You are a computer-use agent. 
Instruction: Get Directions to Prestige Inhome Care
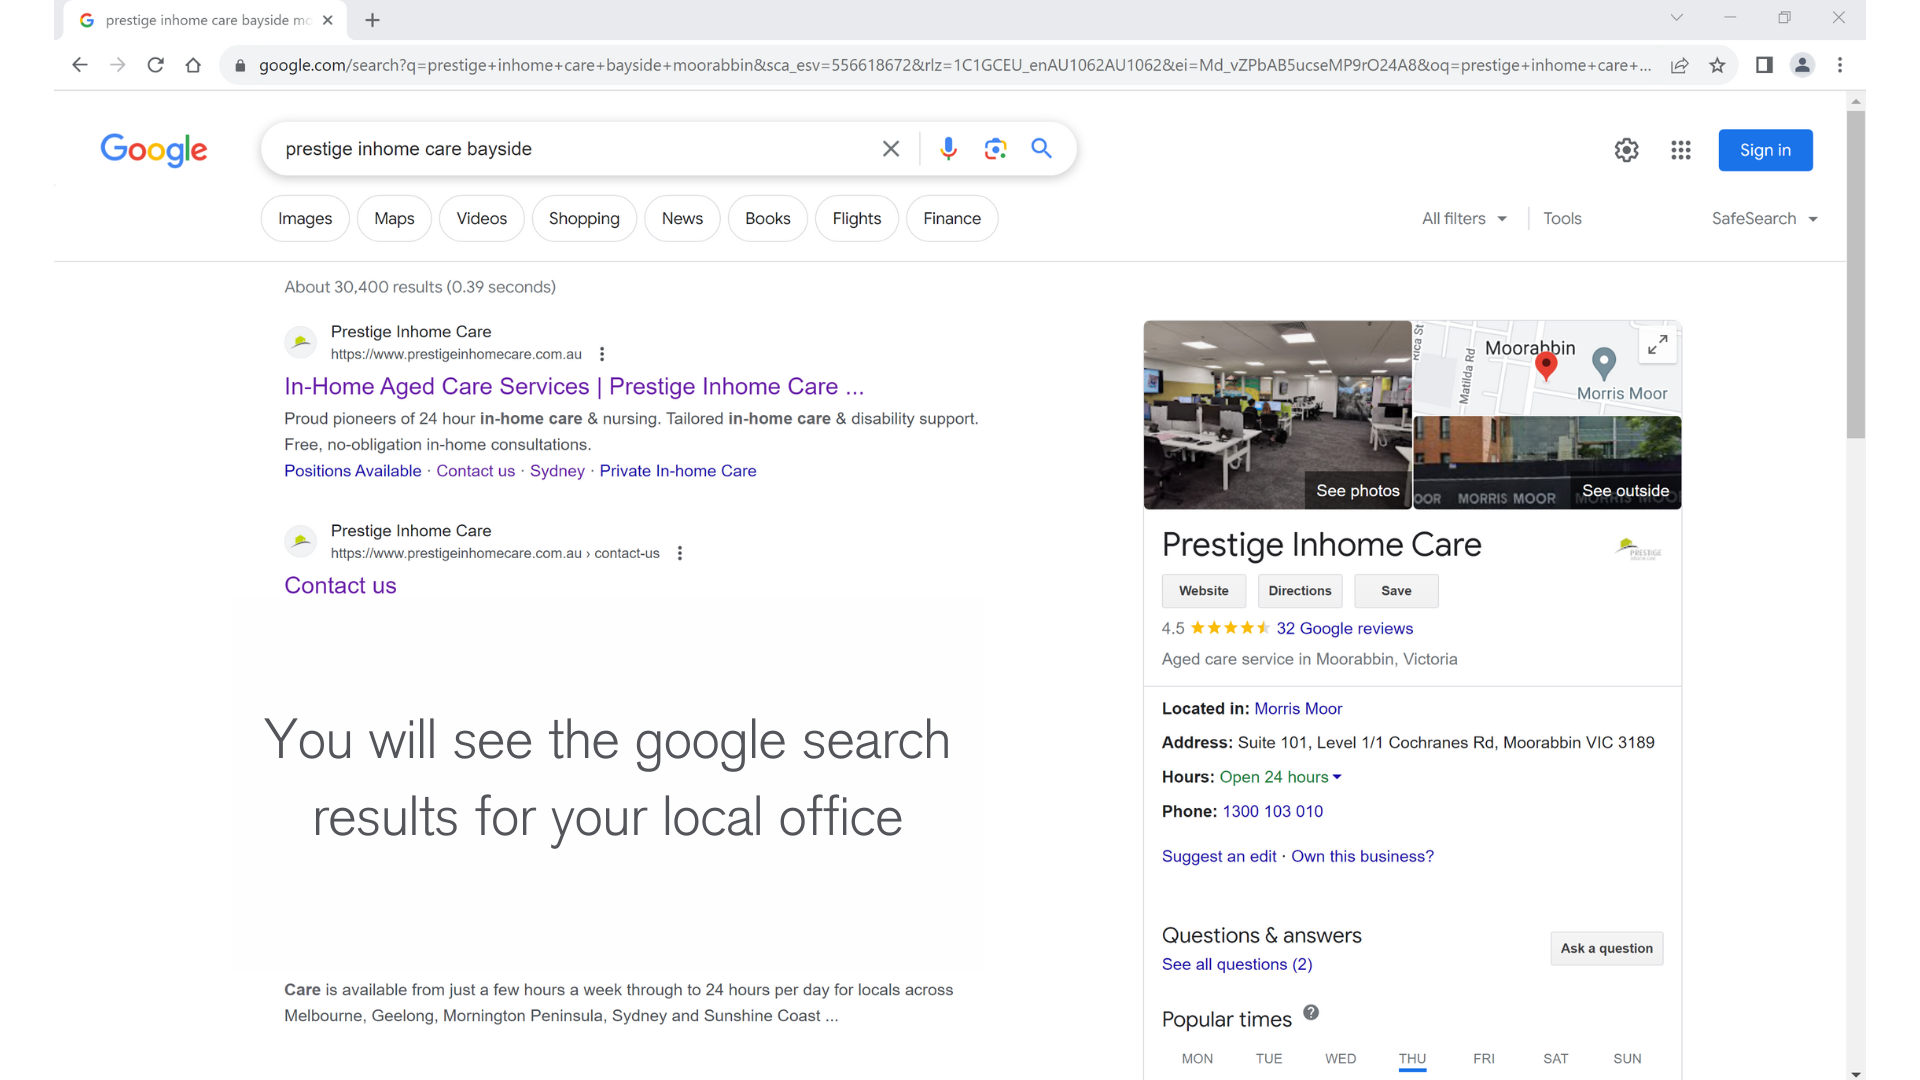pyautogui.click(x=1300, y=591)
